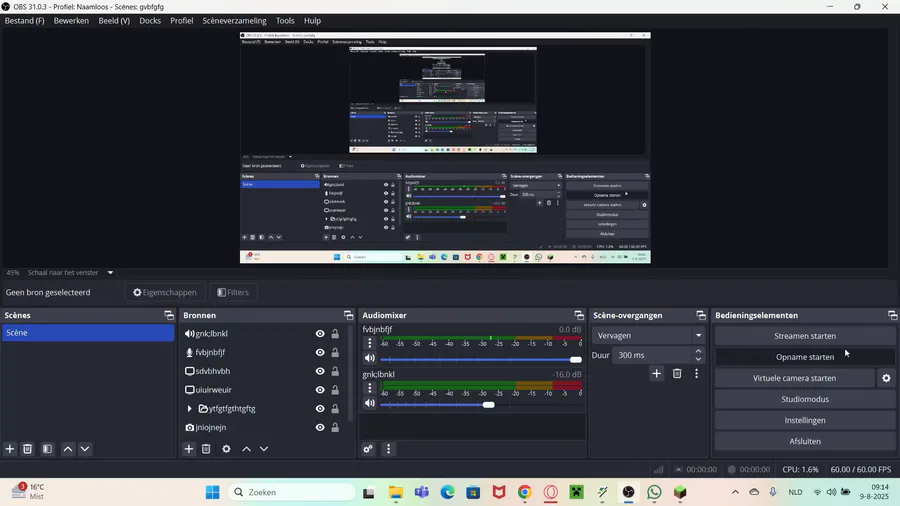Image resolution: width=900 pixels, height=506 pixels.
Task: Open the fvbjnbfjf audio channel options menu
Action: (370, 343)
